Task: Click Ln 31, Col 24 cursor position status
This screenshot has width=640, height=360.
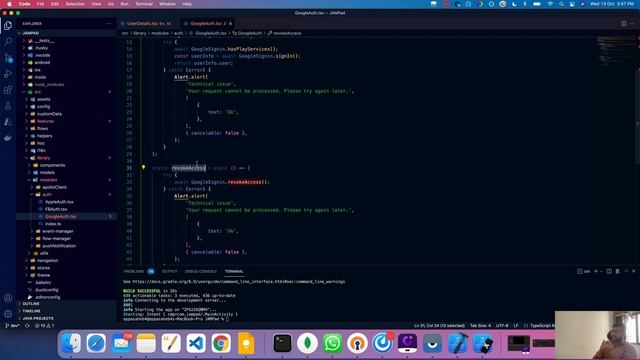Action: (439, 326)
